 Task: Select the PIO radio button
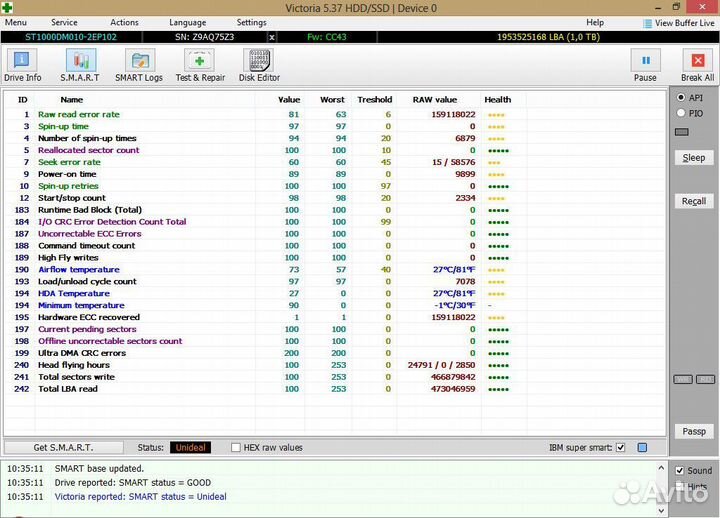pyautogui.click(x=681, y=114)
